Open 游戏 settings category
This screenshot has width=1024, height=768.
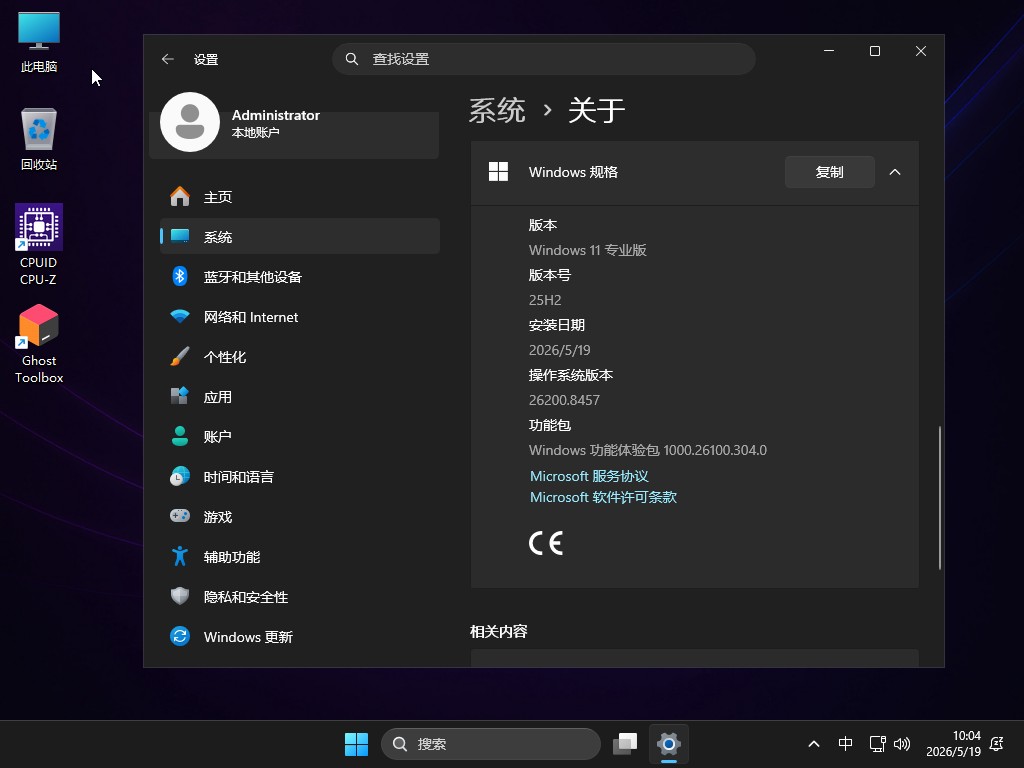[300, 516]
